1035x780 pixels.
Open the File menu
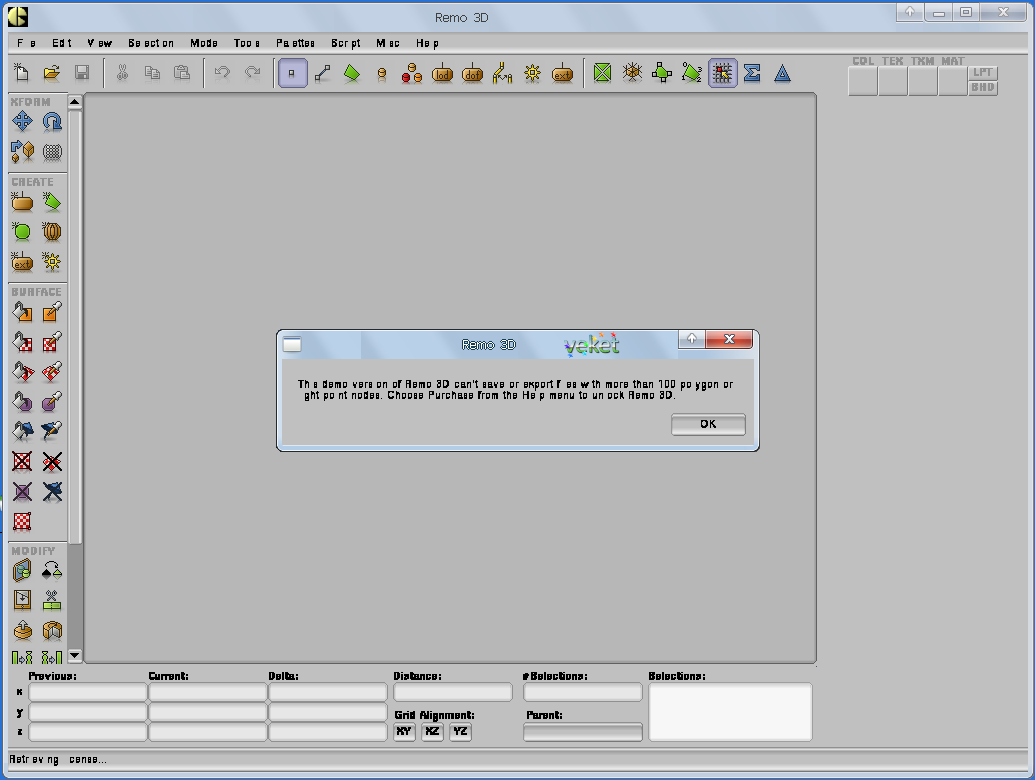click(x=26, y=43)
